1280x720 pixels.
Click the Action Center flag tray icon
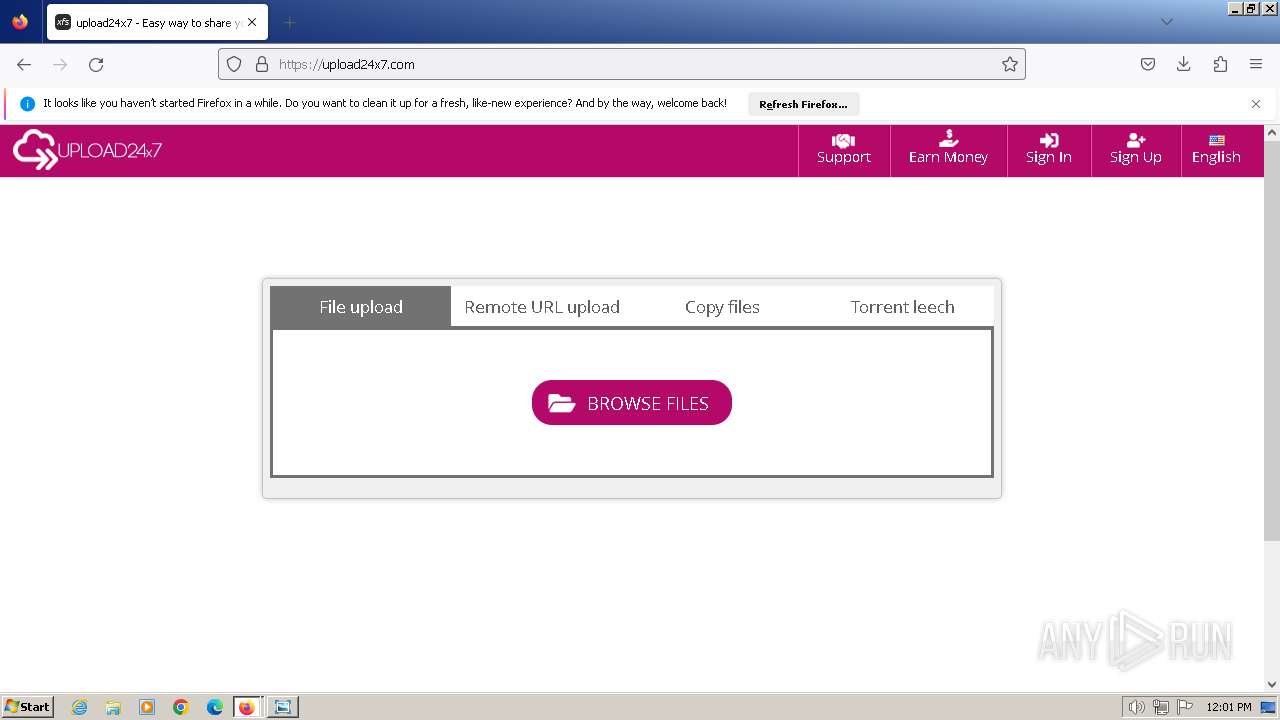coord(1185,707)
